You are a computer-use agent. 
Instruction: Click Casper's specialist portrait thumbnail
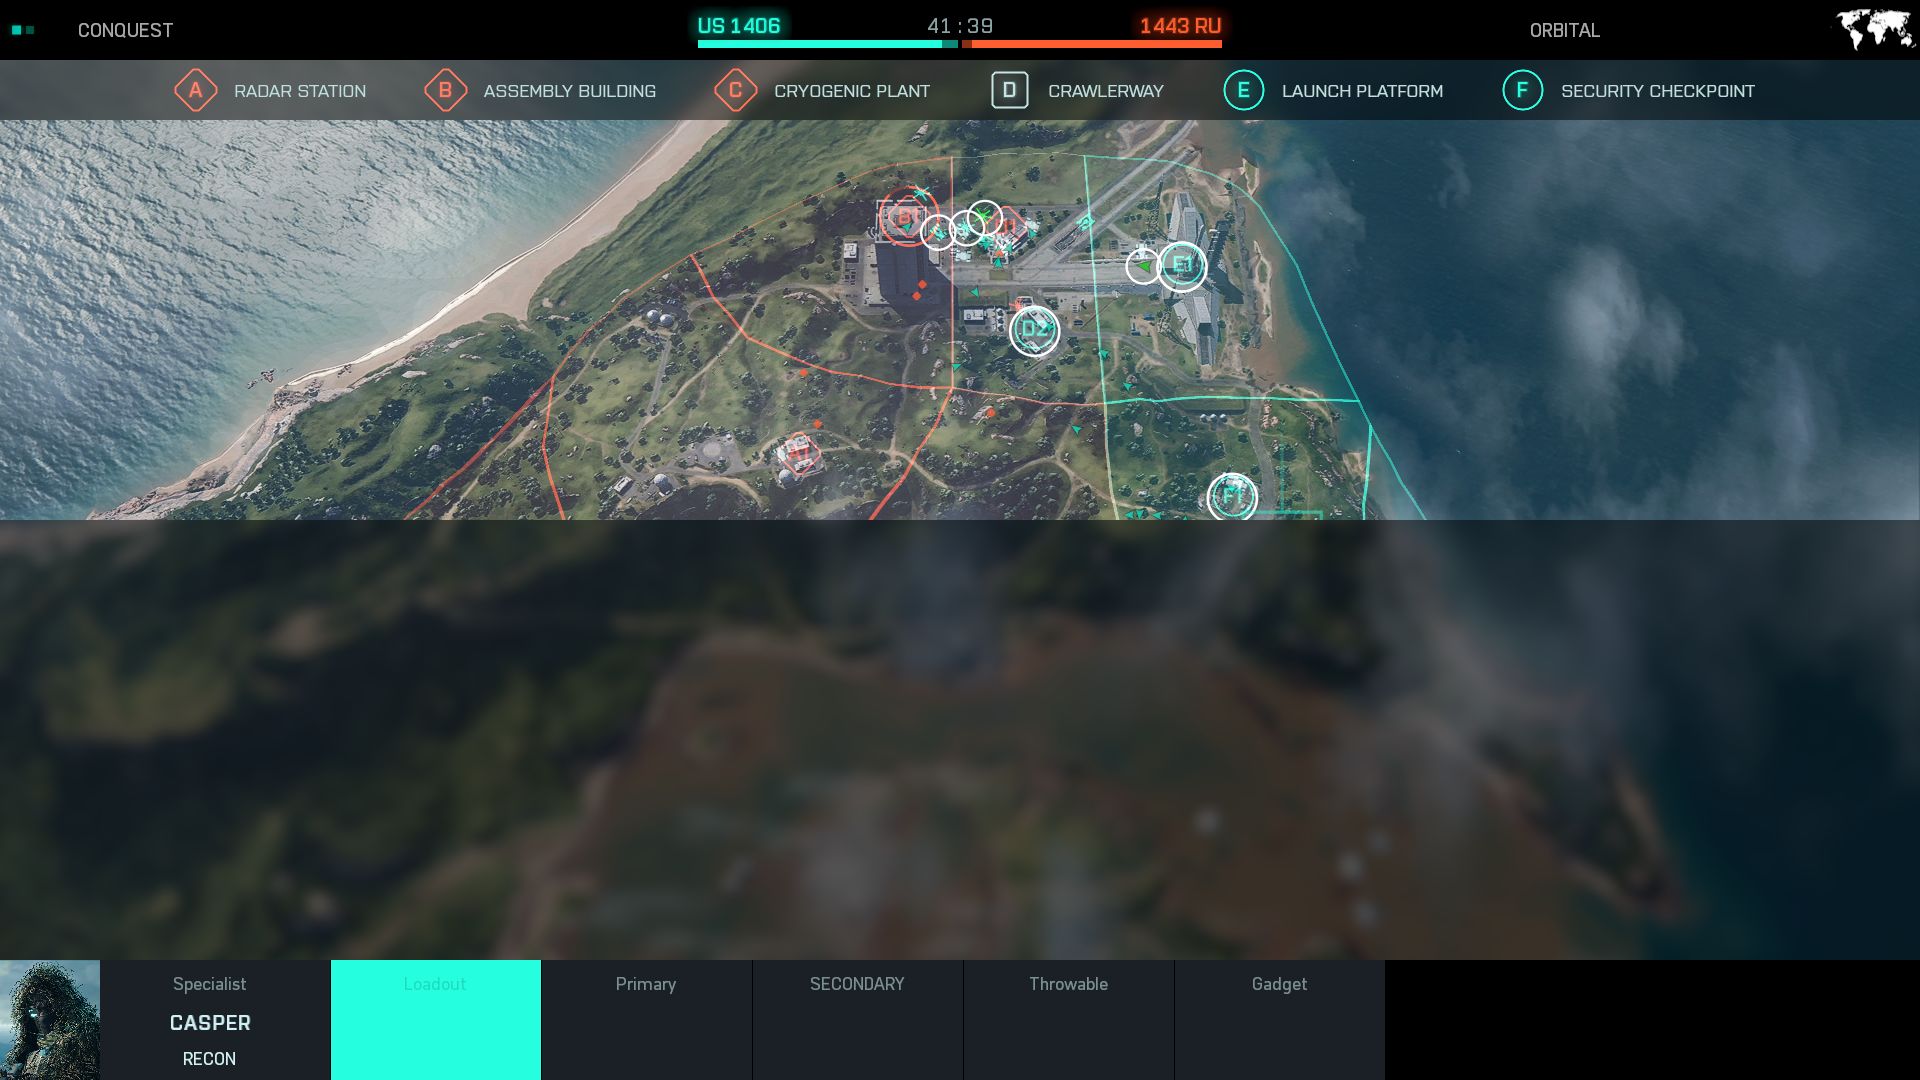click(50, 1020)
